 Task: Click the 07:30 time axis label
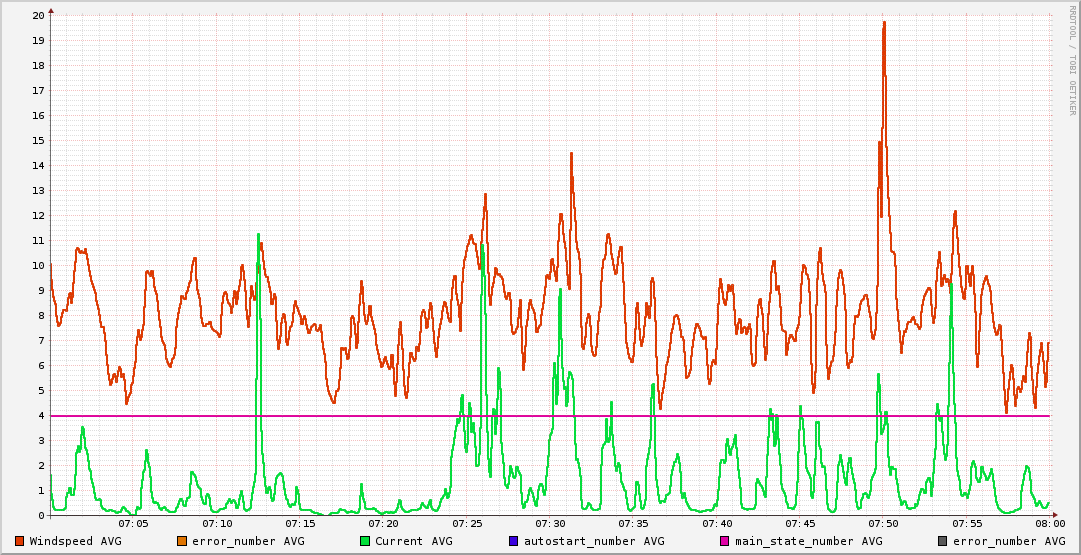click(550, 524)
